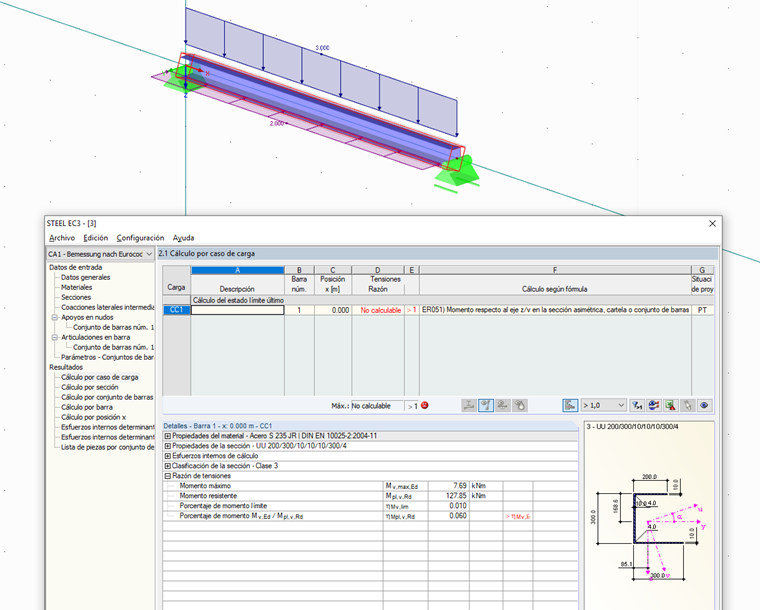Image resolution: width=760 pixels, height=610 pixels.
Task: Click the green support at beam's right end
Action: [457, 174]
